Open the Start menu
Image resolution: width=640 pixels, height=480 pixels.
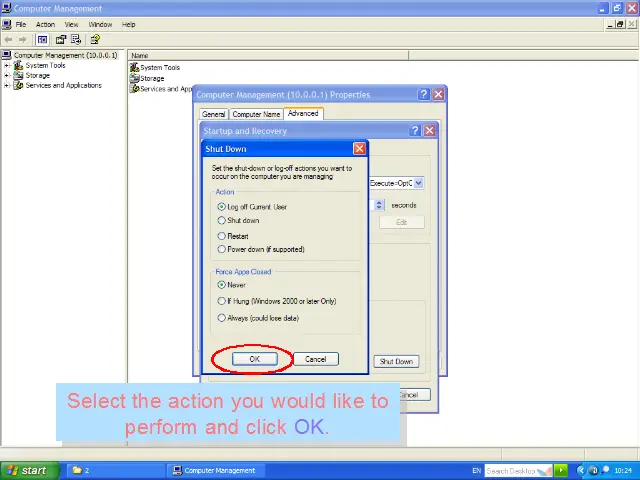click(x=29, y=471)
